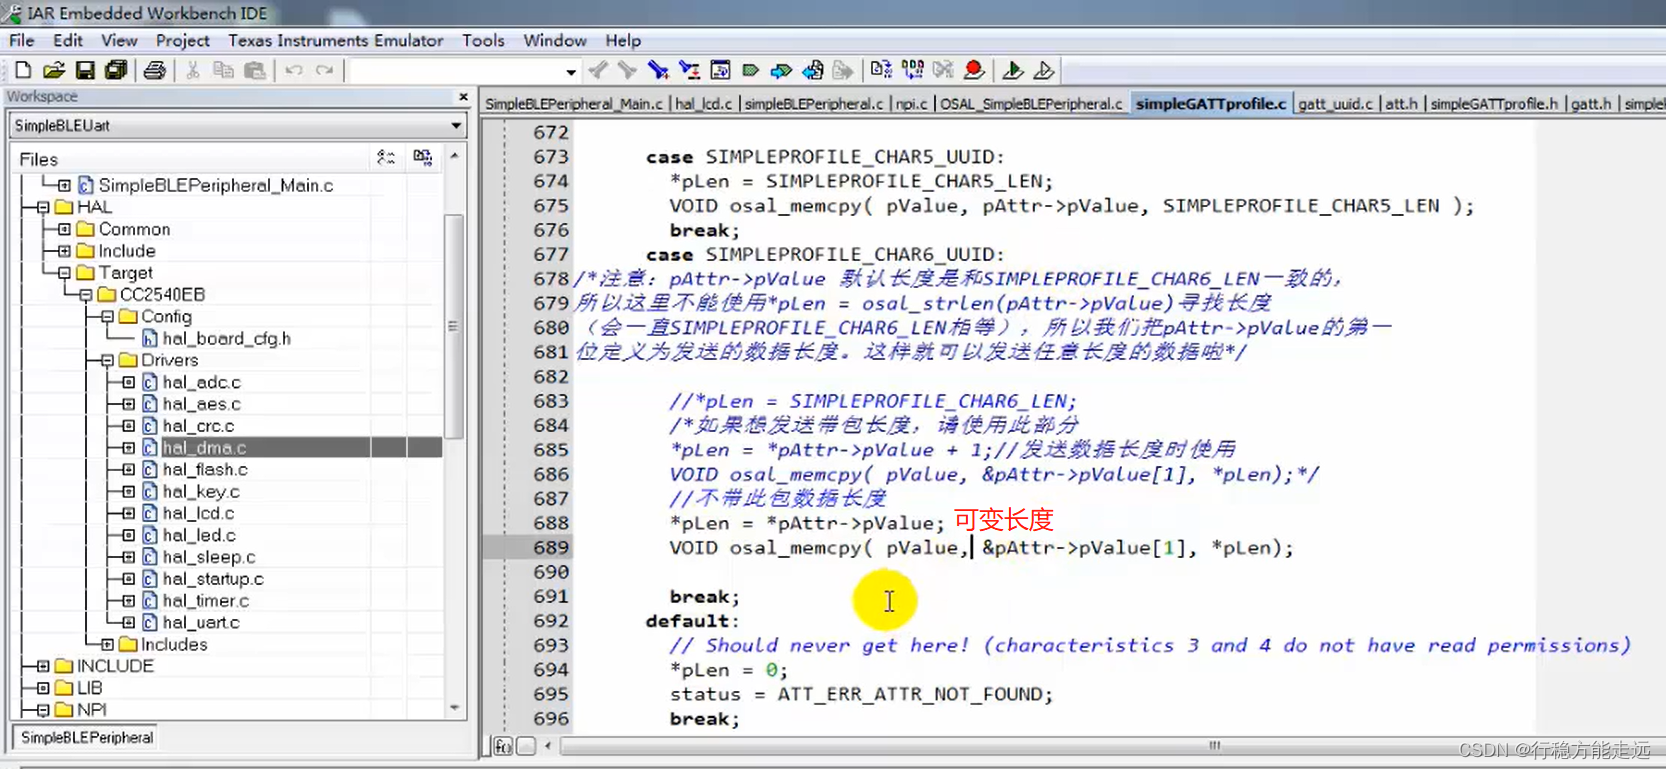Create a new file with toolbar icon
The image size is (1666, 769).
[23, 70]
